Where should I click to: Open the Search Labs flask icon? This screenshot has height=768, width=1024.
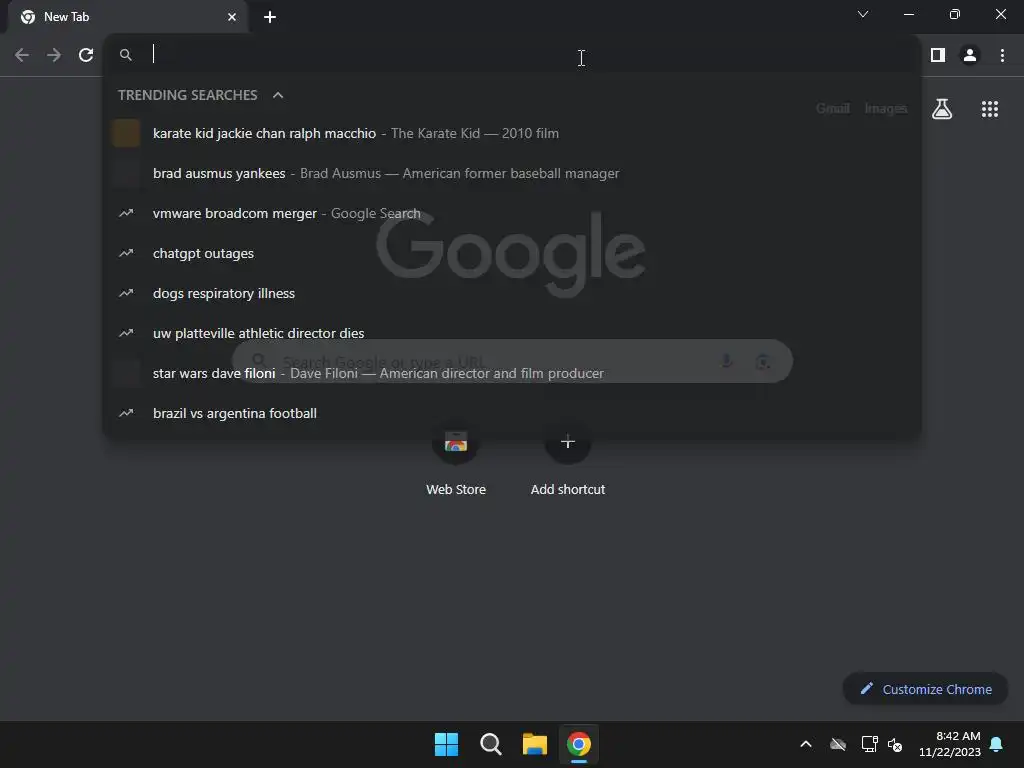pyautogui.click(x=942, y=108)
